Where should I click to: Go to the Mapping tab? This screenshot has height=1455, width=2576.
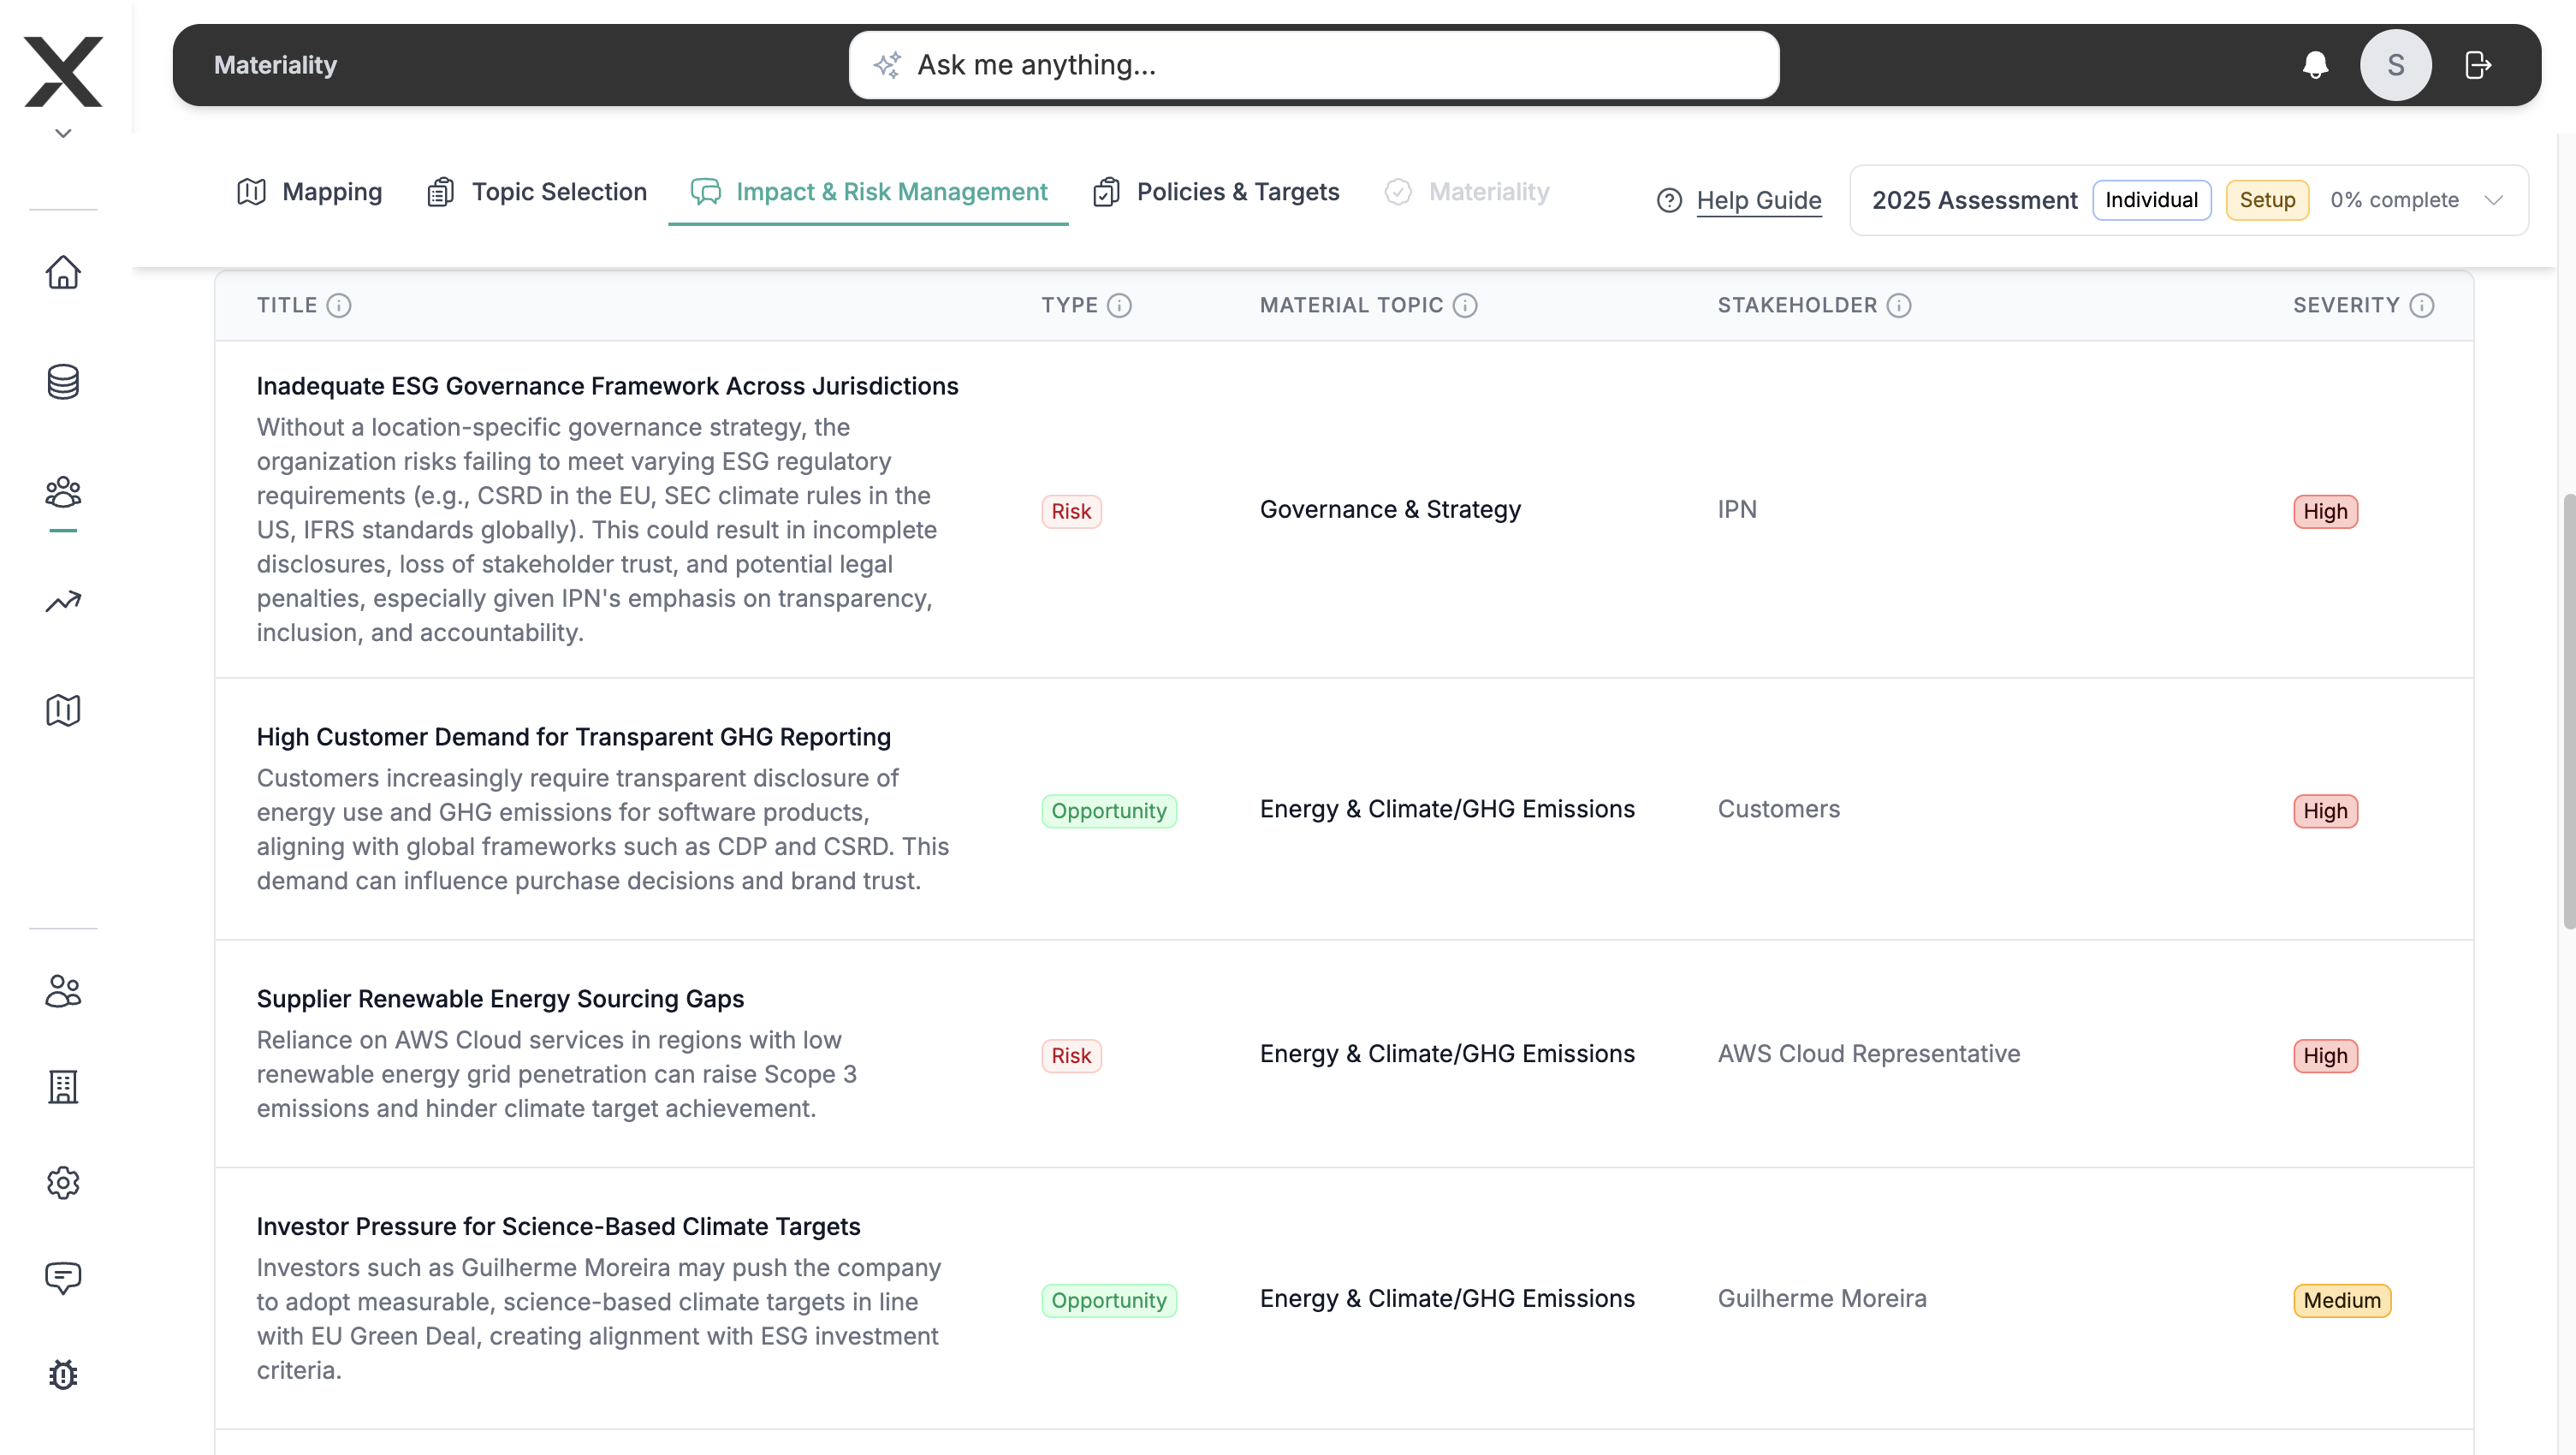coord(309,192)
